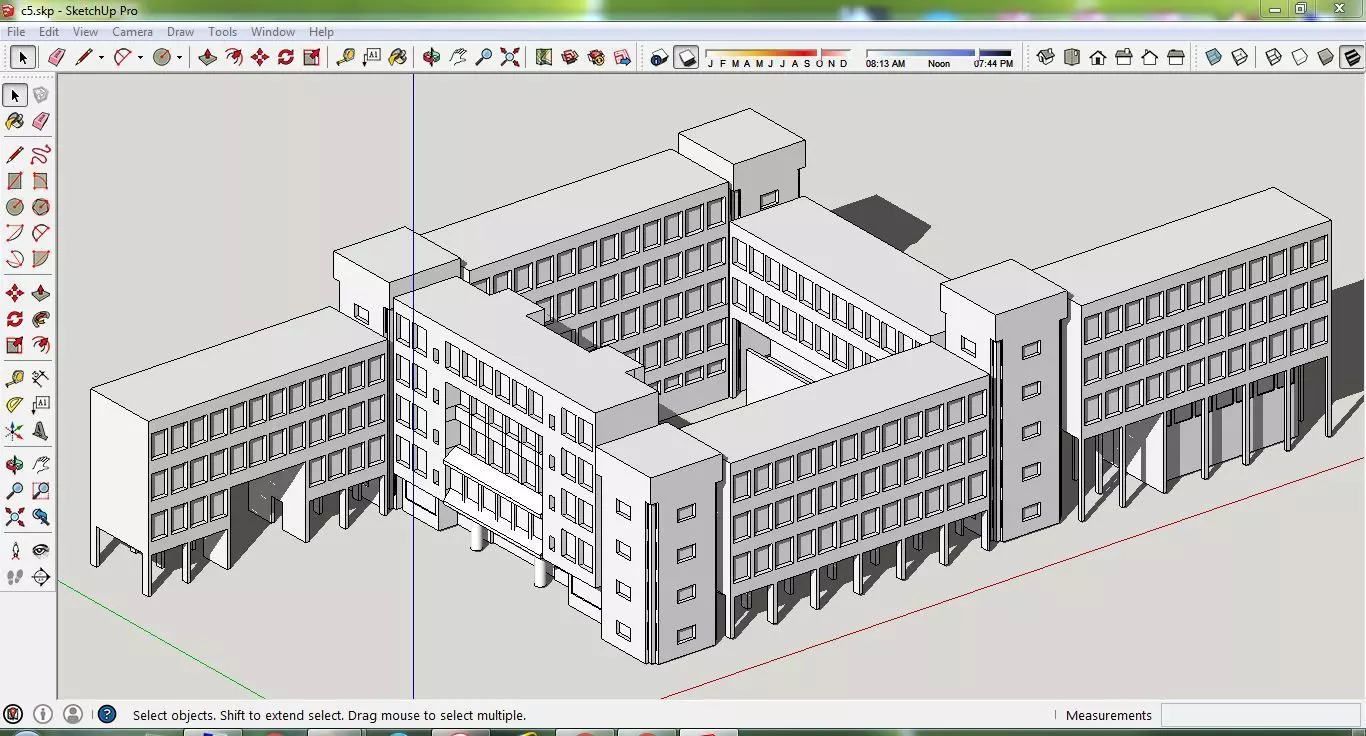Select Tape Measure tool in the top toolbar

[x=346, y=57]
